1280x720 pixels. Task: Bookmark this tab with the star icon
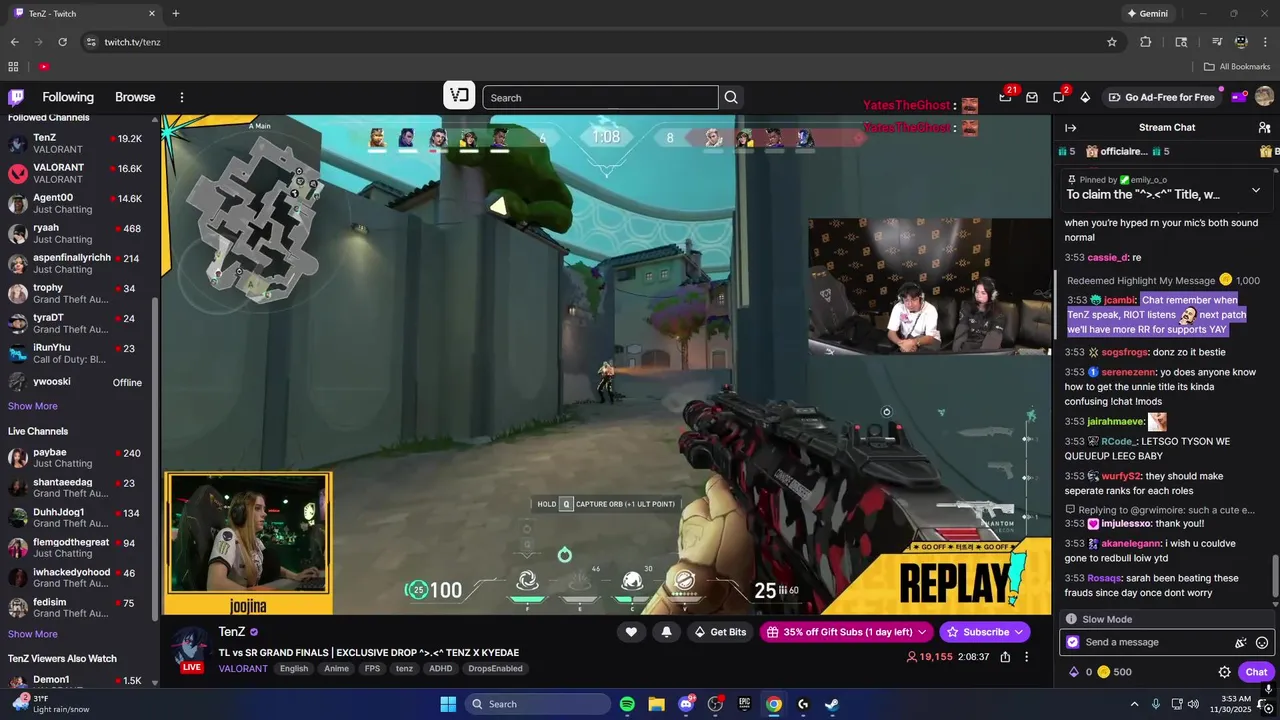1112,42
